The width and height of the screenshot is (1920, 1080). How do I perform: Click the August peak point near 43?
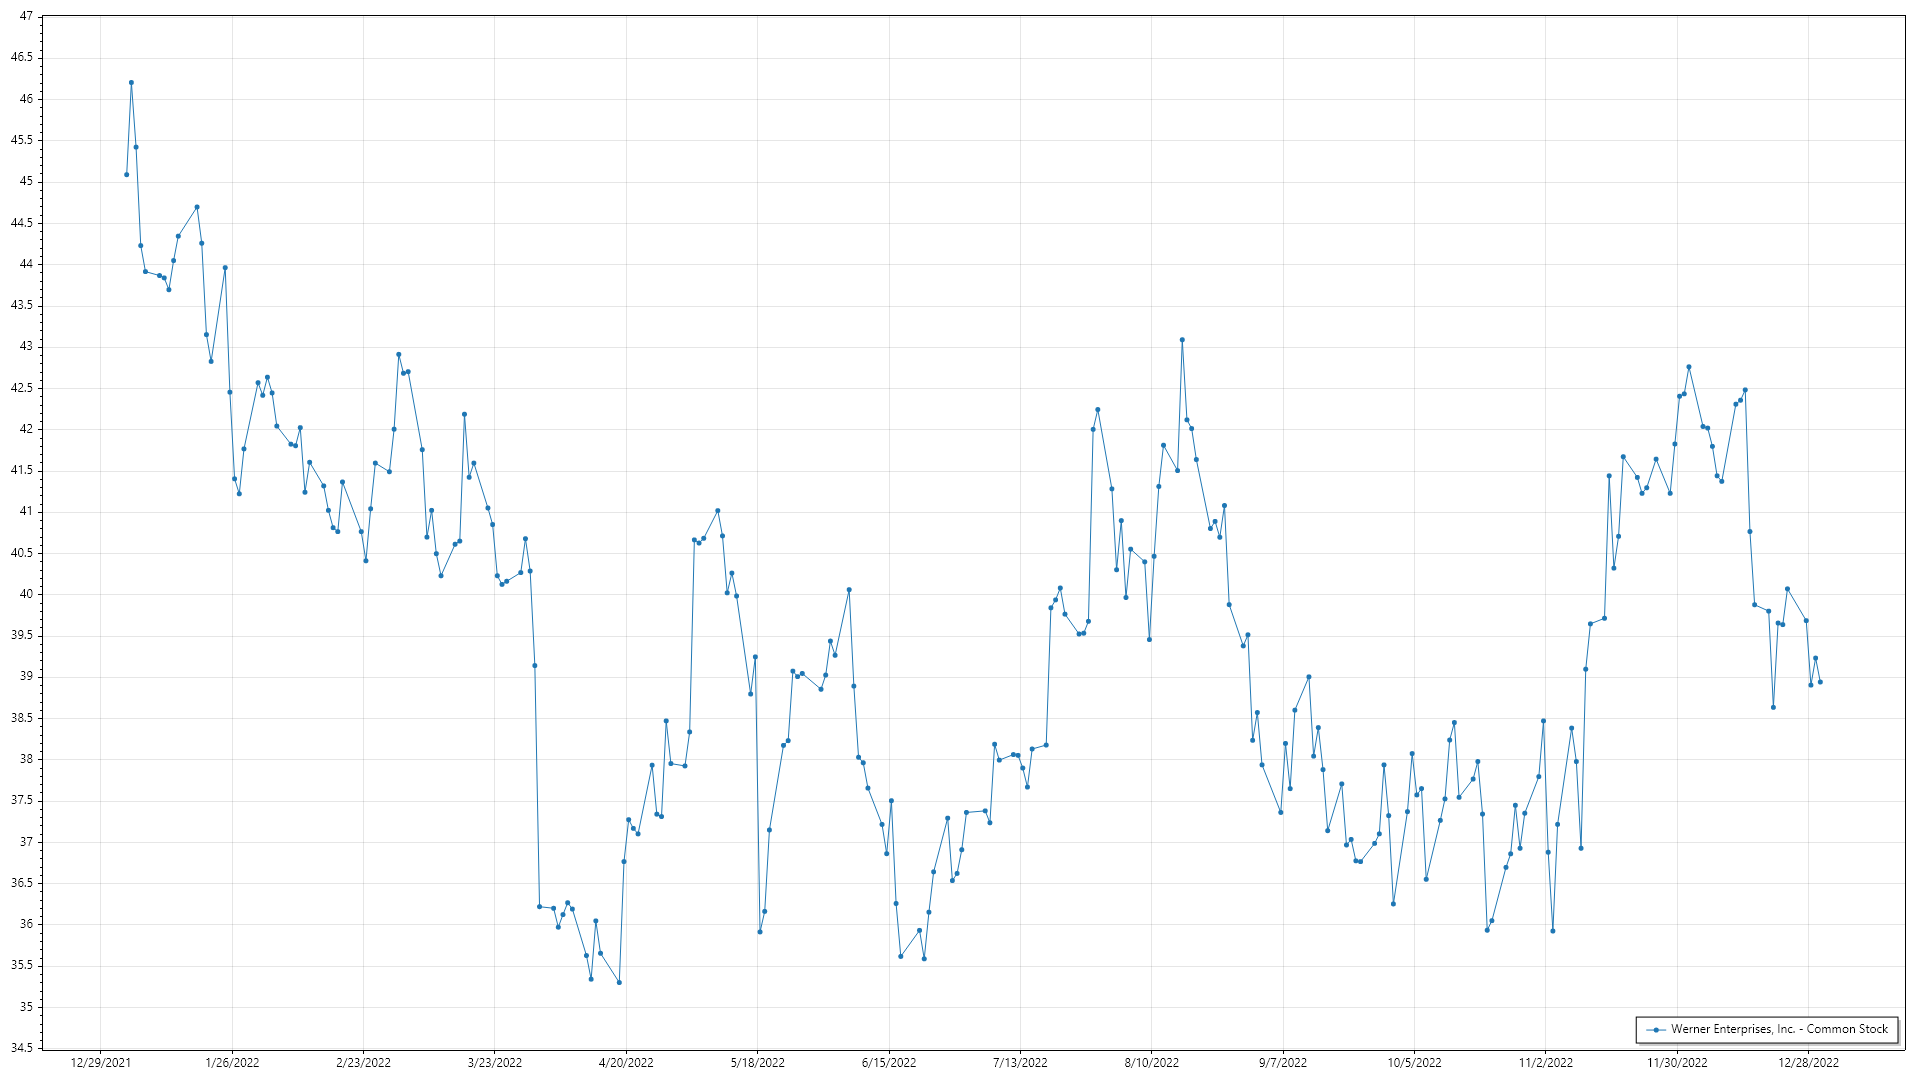coord(1182,340)
